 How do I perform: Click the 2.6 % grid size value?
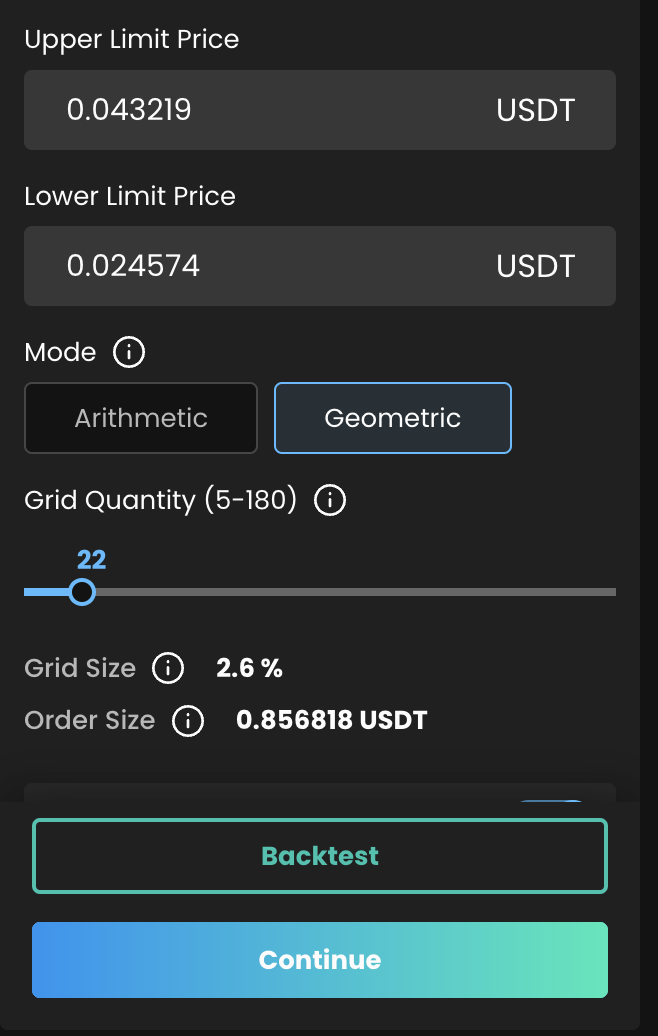coord(250,668)
